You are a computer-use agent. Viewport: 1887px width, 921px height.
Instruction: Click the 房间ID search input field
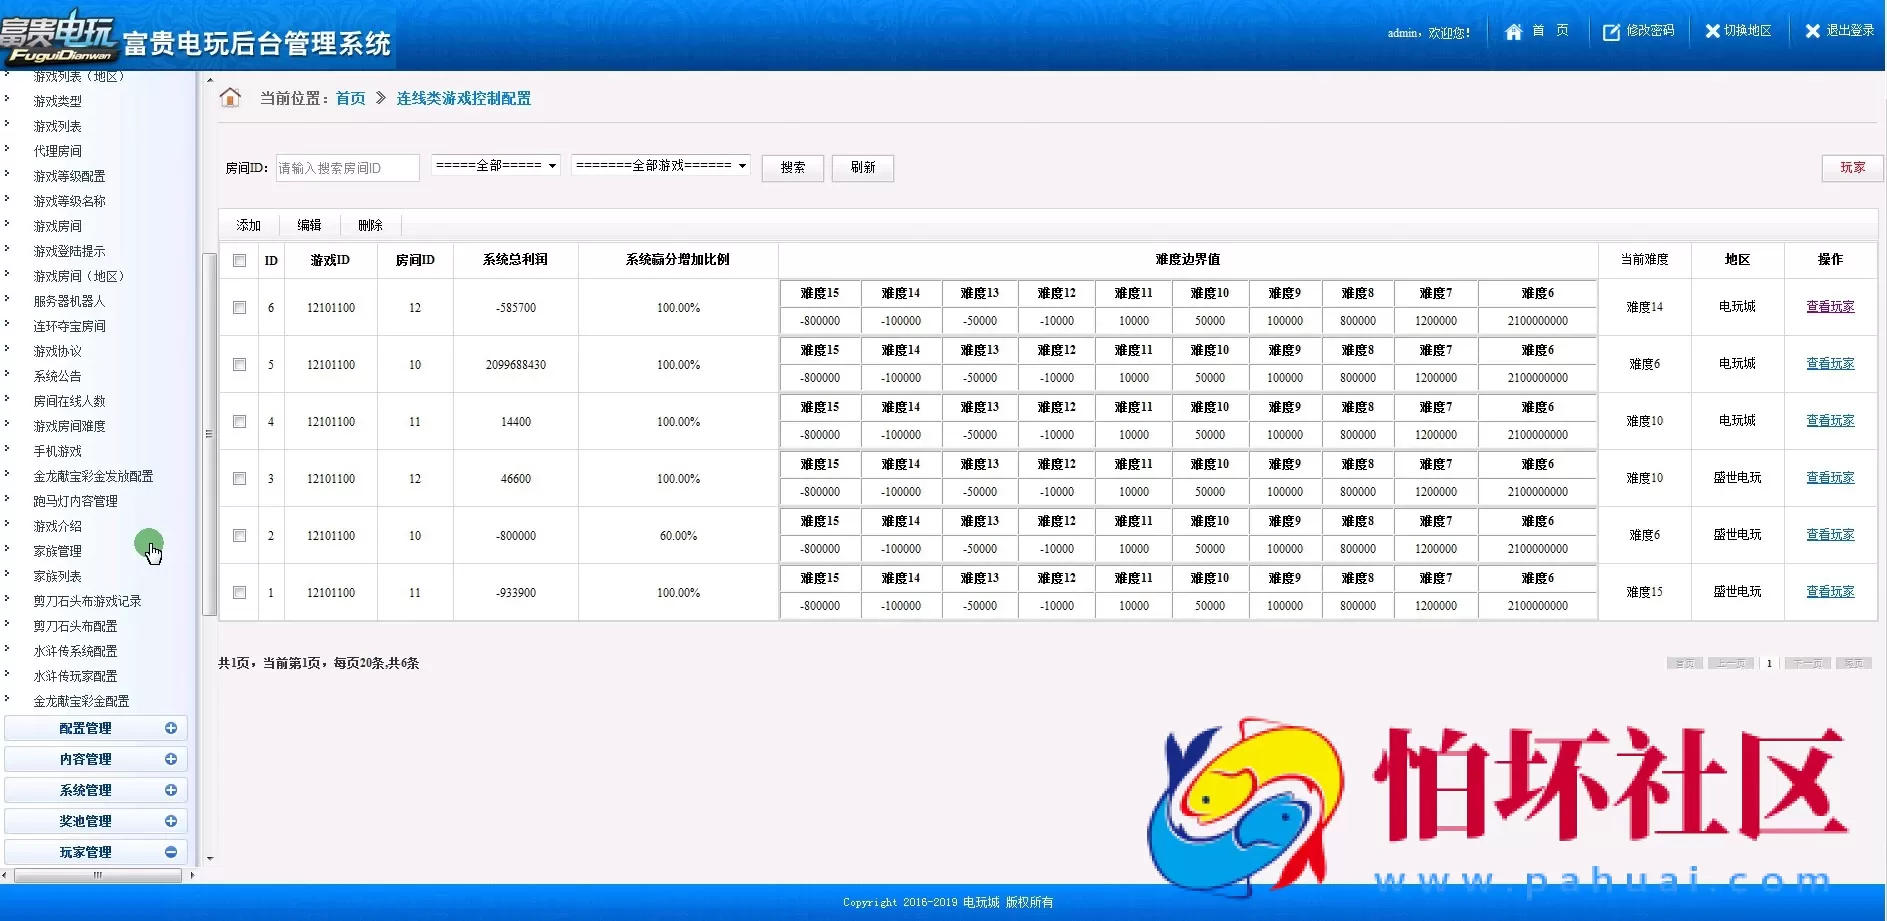[x=347, y=168]
